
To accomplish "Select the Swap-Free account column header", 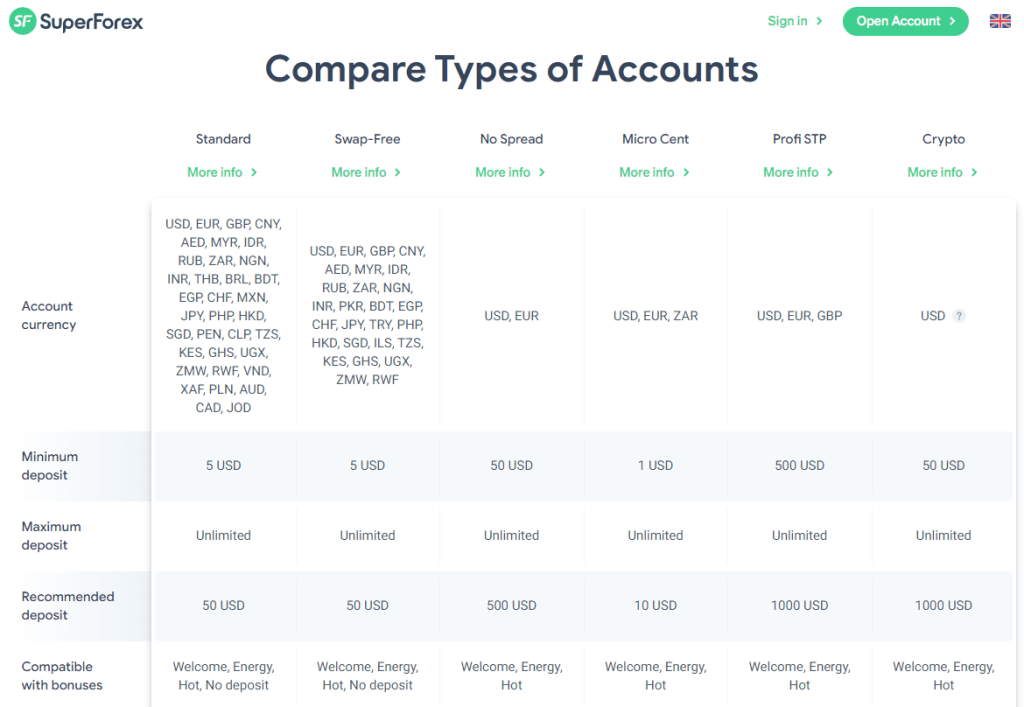I will point(367,139).
